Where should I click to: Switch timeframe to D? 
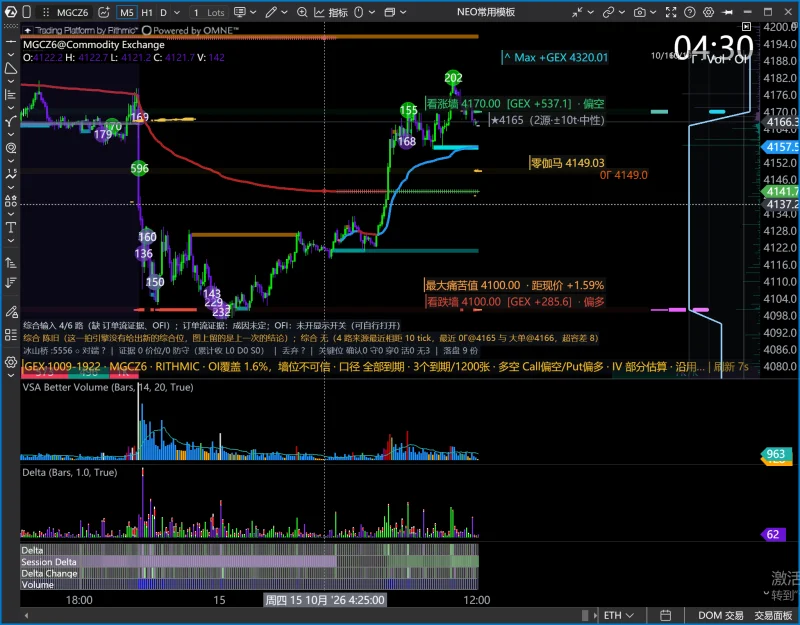click(x=163, y=12)
